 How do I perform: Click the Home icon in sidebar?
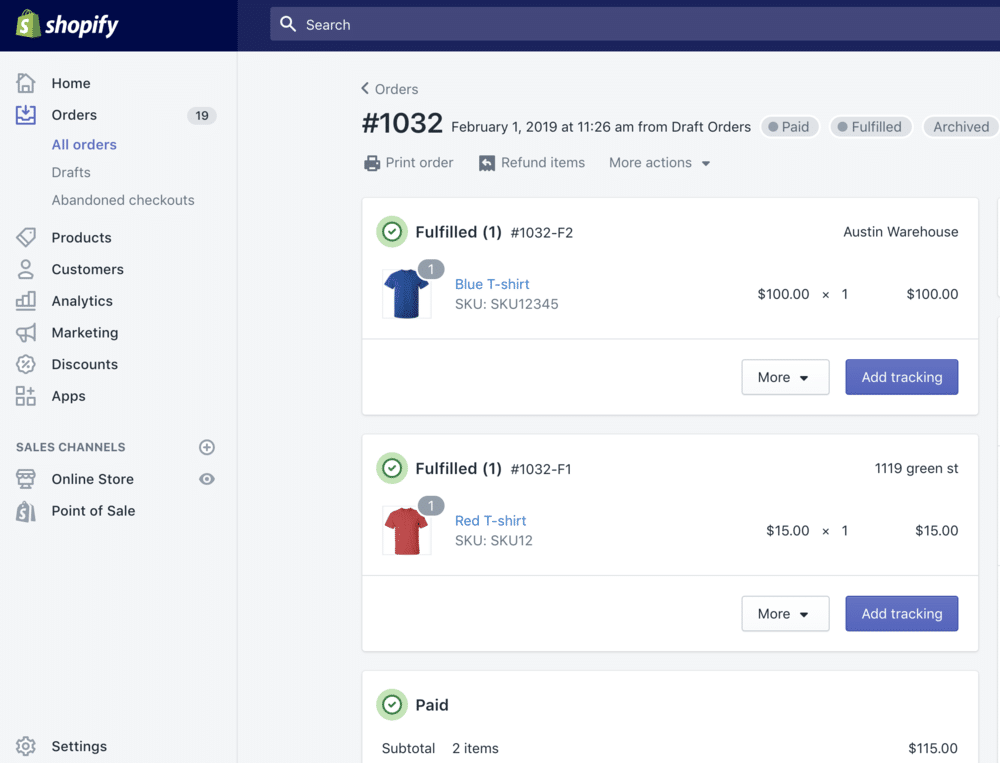26,83
